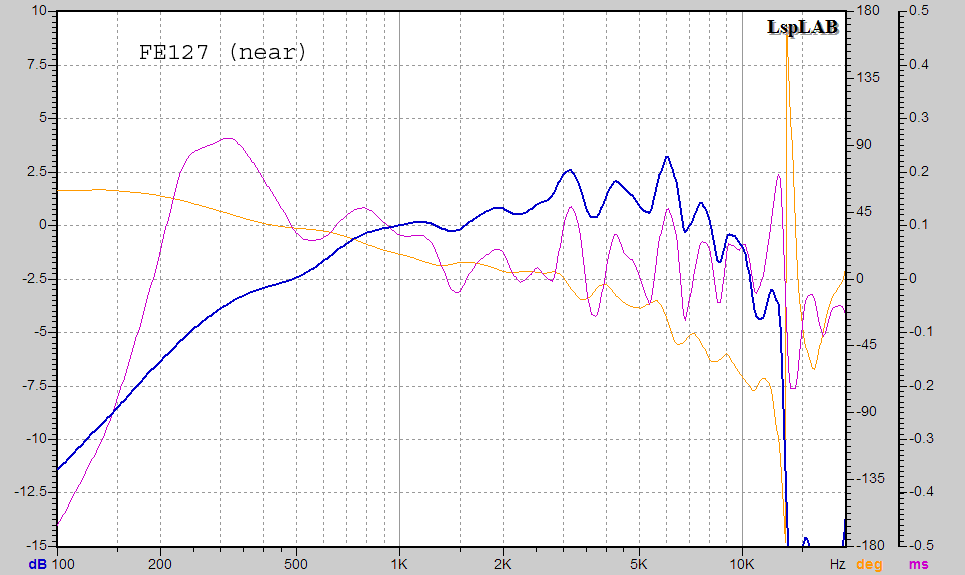Click the orange 'deg' axis unit label

click(x=869, y=564)
